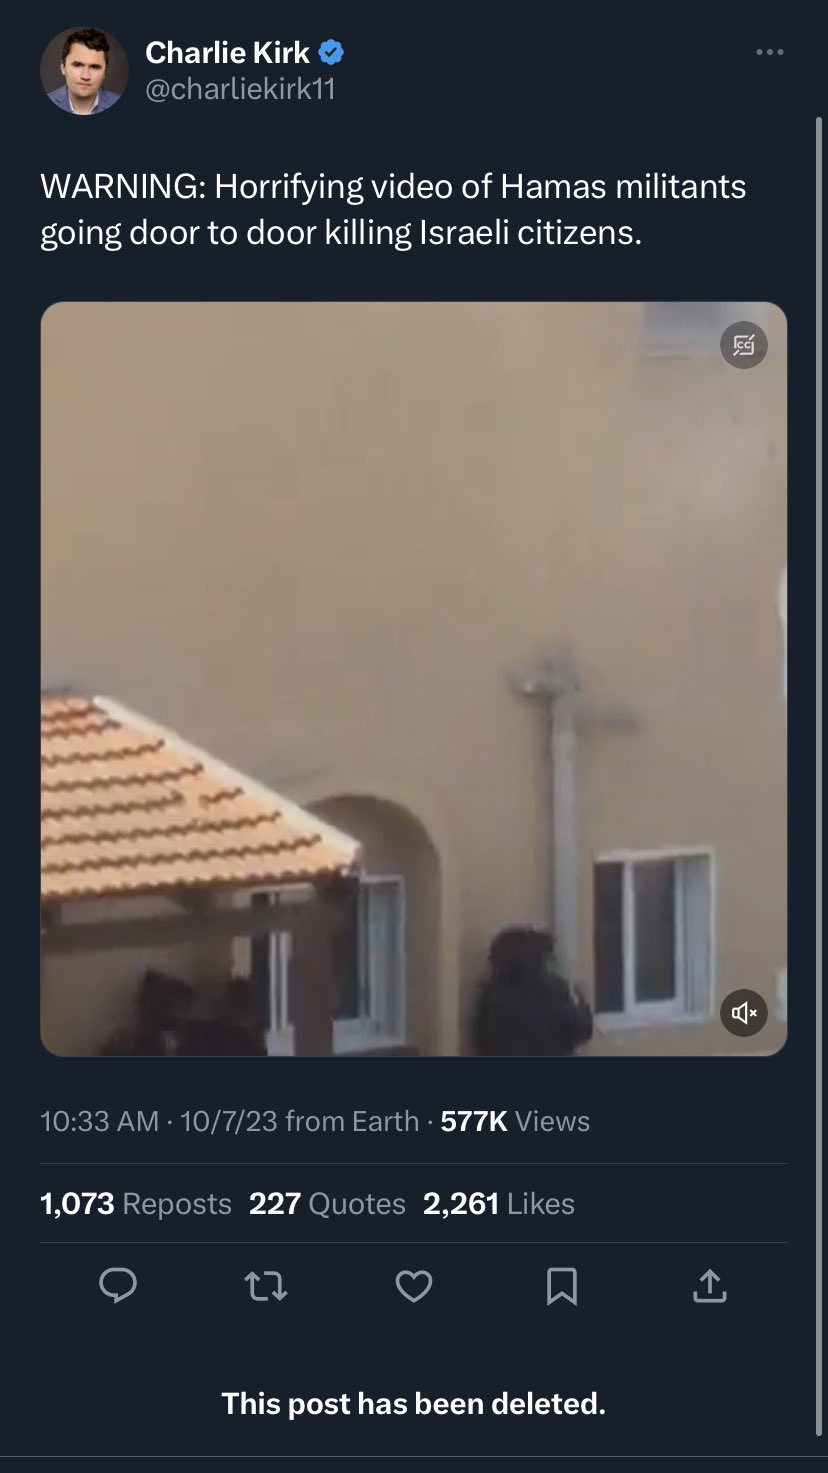View the 227 Quotes list

pos(328,1203)
